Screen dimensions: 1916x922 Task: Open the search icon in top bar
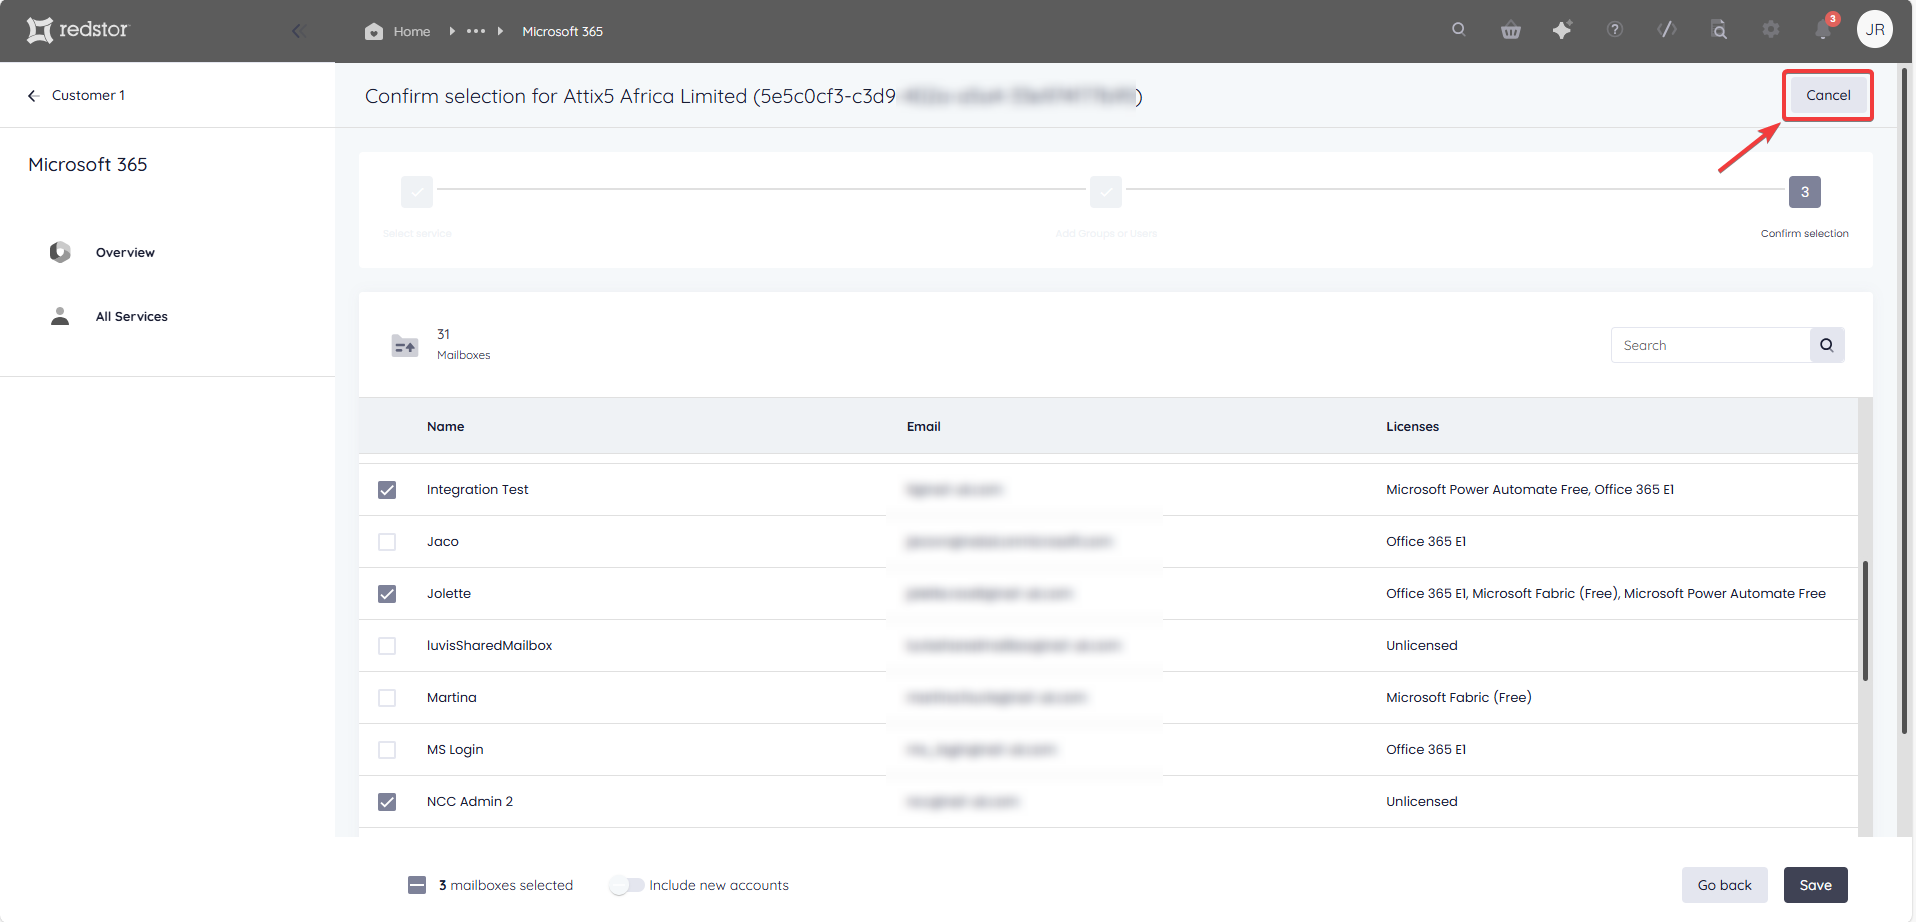point(1459,29)
